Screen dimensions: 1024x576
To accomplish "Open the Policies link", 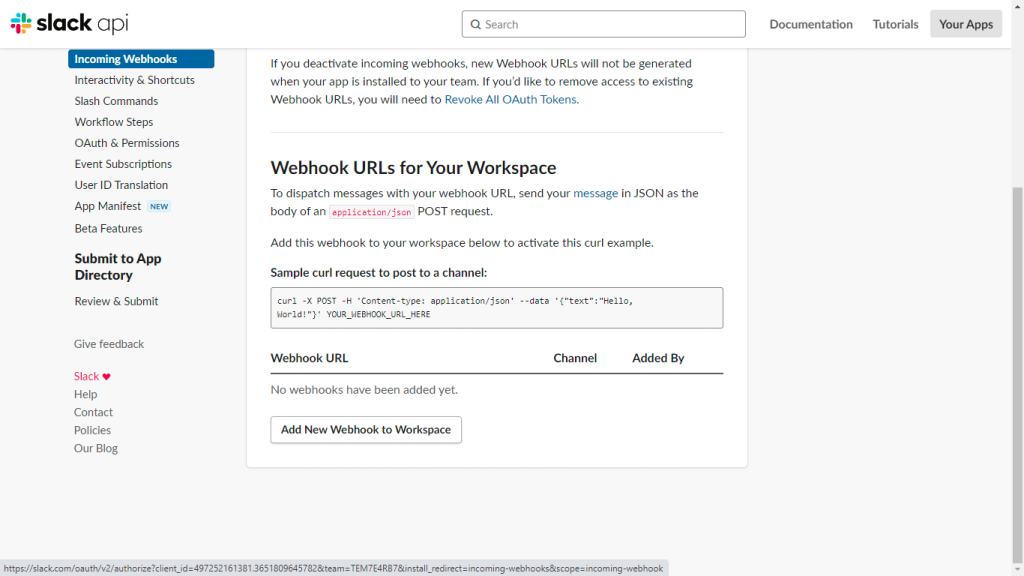I will pyautogui.click(x=92, y=430).
